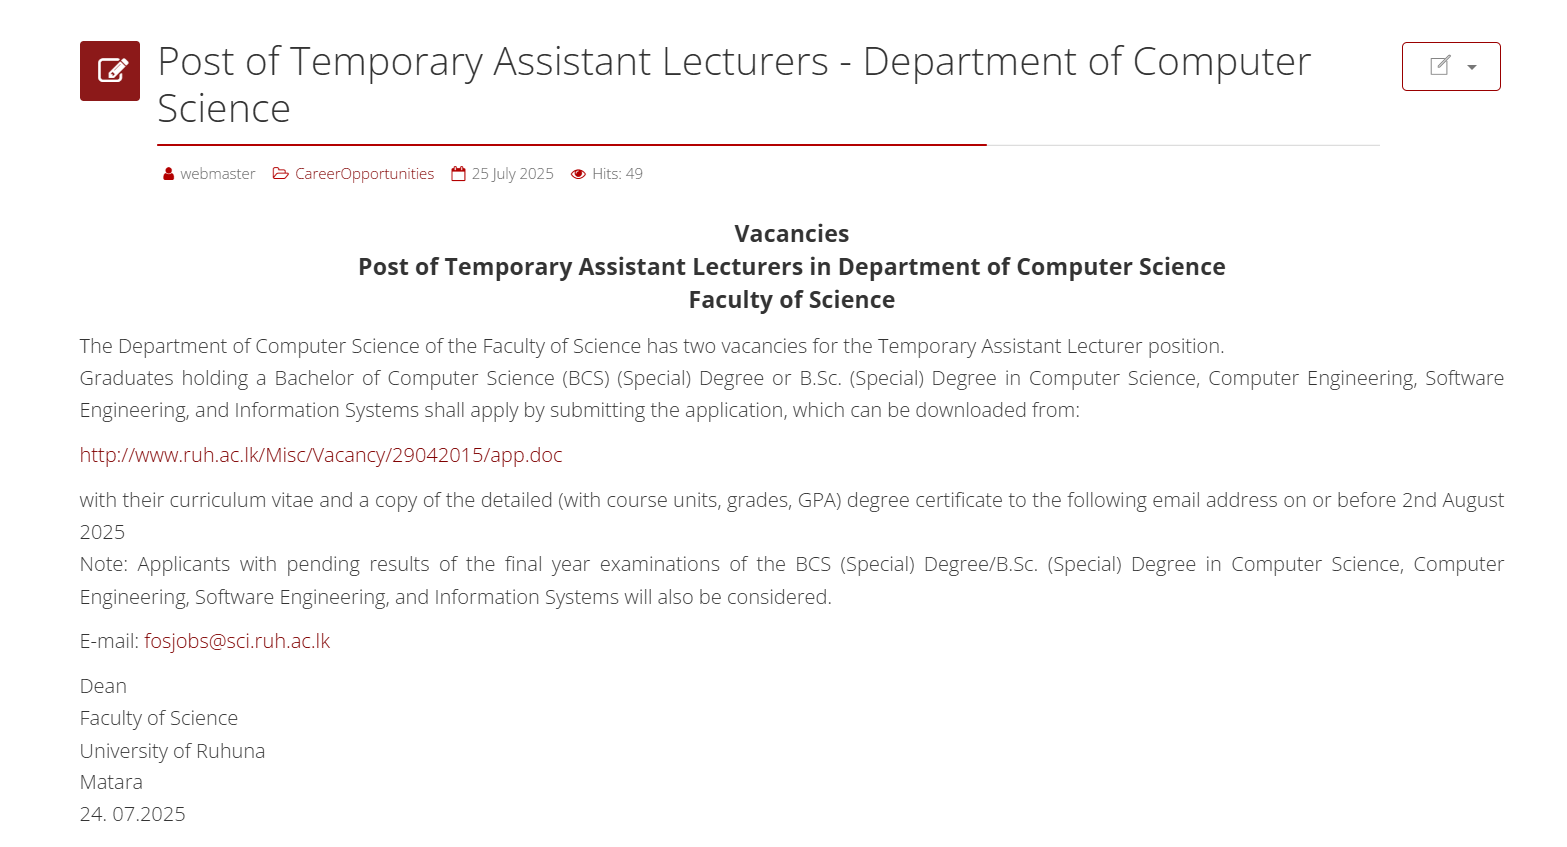The height and width of the screenshot is (847, 1567).
Task: Click the pencil edit icon in top-right button
Action: coord(1440,66)
